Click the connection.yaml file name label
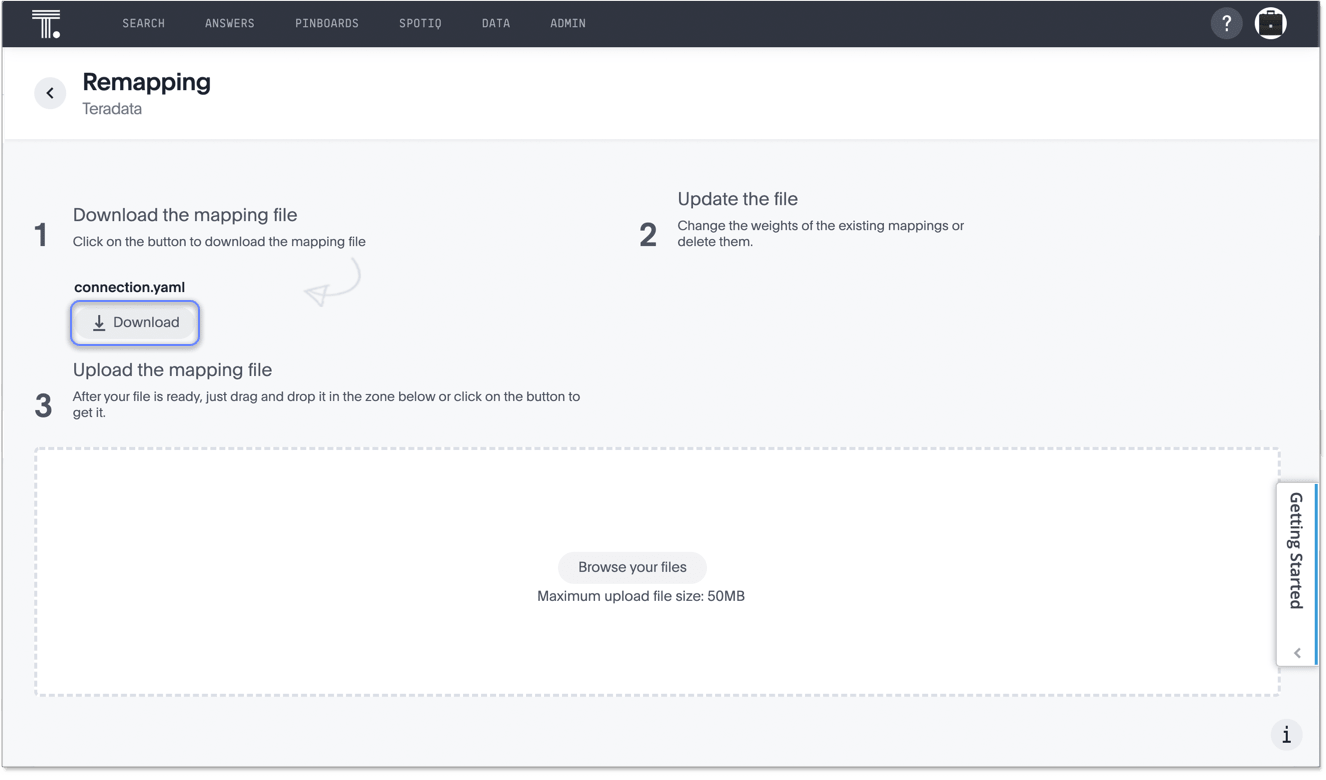 tap(129, 287)
